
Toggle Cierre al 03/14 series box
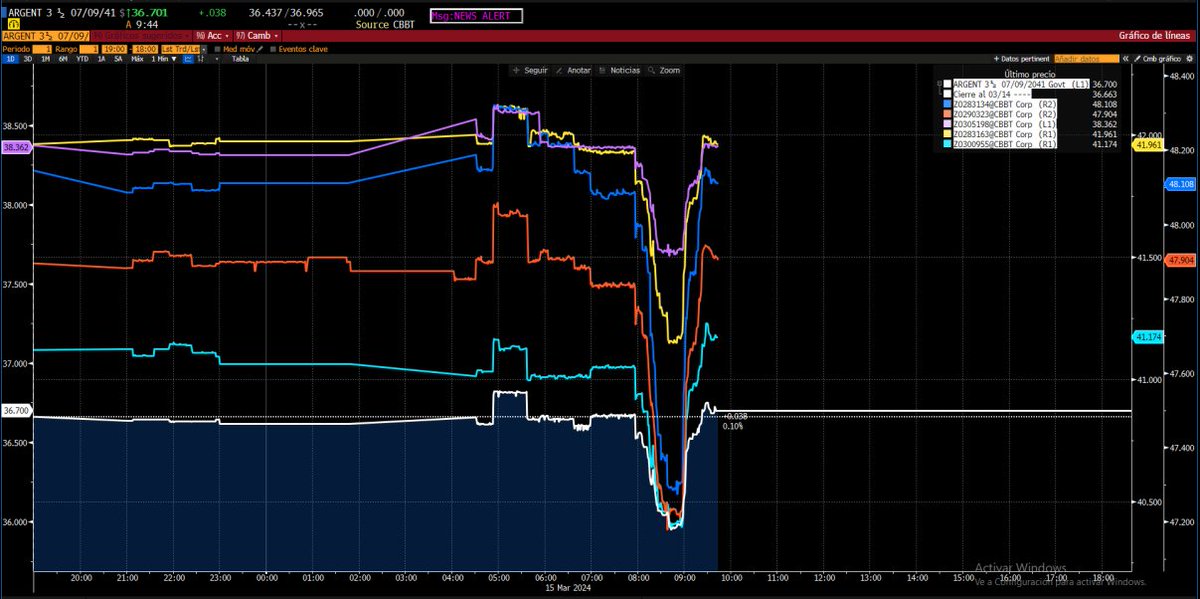click(x=947, y=94)
